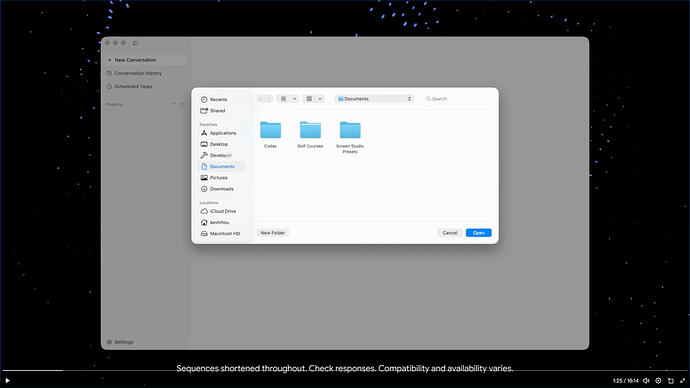The image size is (690, 388).
Task: Select the Screen Studio Presets folder
Action: (x=350, y=137)
